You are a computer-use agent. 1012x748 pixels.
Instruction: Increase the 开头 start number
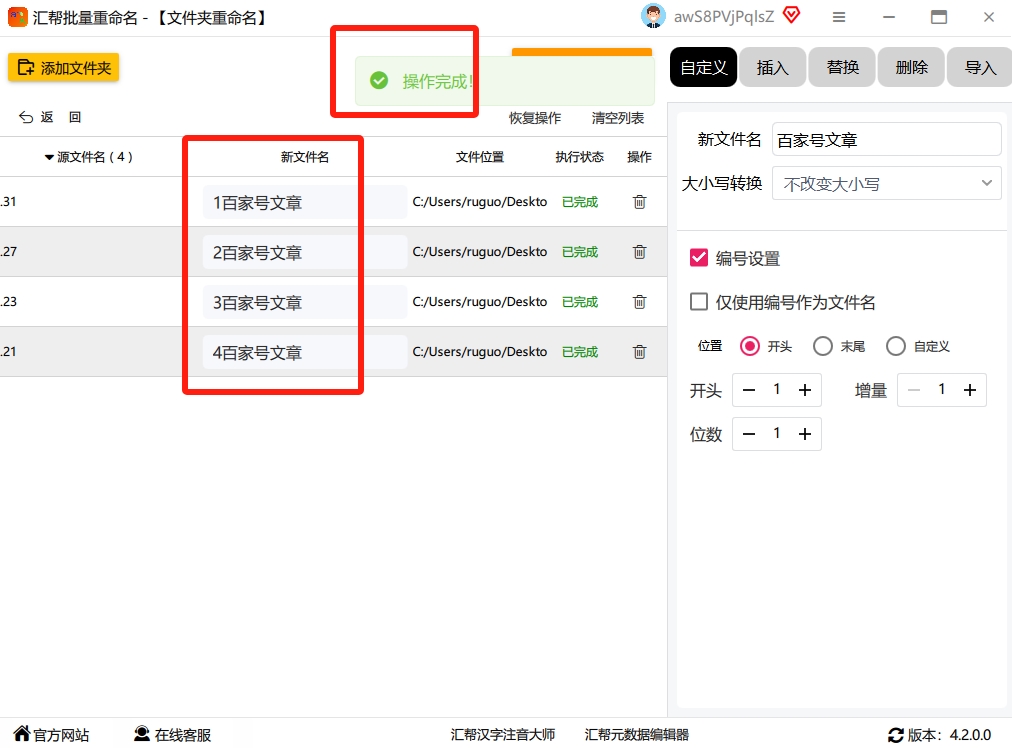[804, 390]
